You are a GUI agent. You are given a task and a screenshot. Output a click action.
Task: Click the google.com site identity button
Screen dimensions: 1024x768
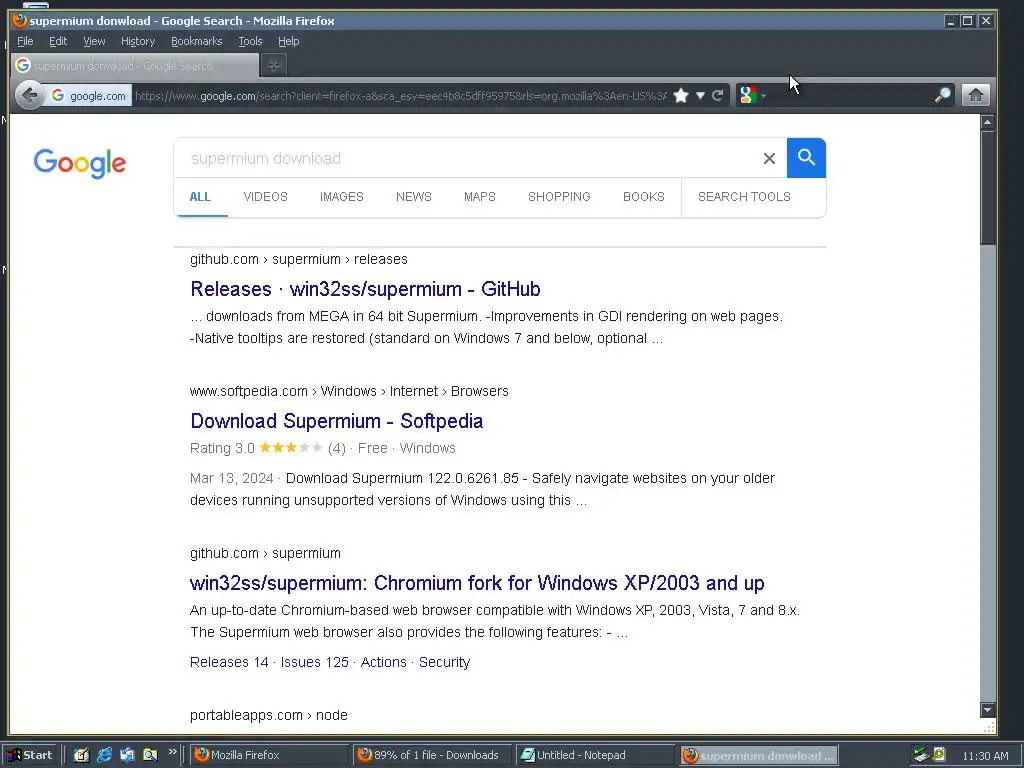88,95
